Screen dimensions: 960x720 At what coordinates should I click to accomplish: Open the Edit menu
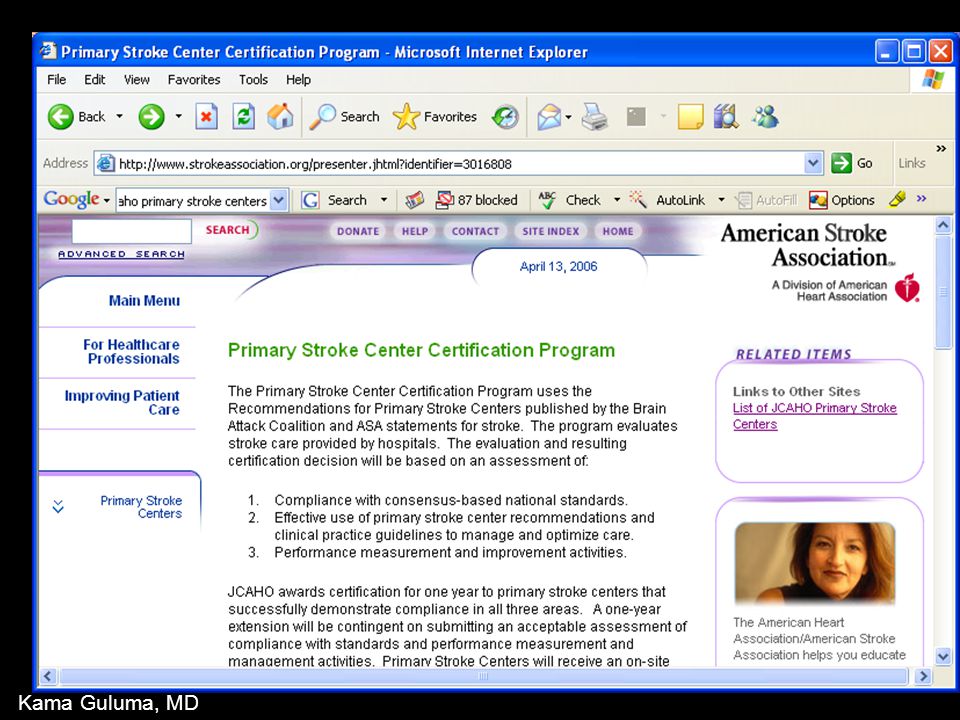[94, 80]
